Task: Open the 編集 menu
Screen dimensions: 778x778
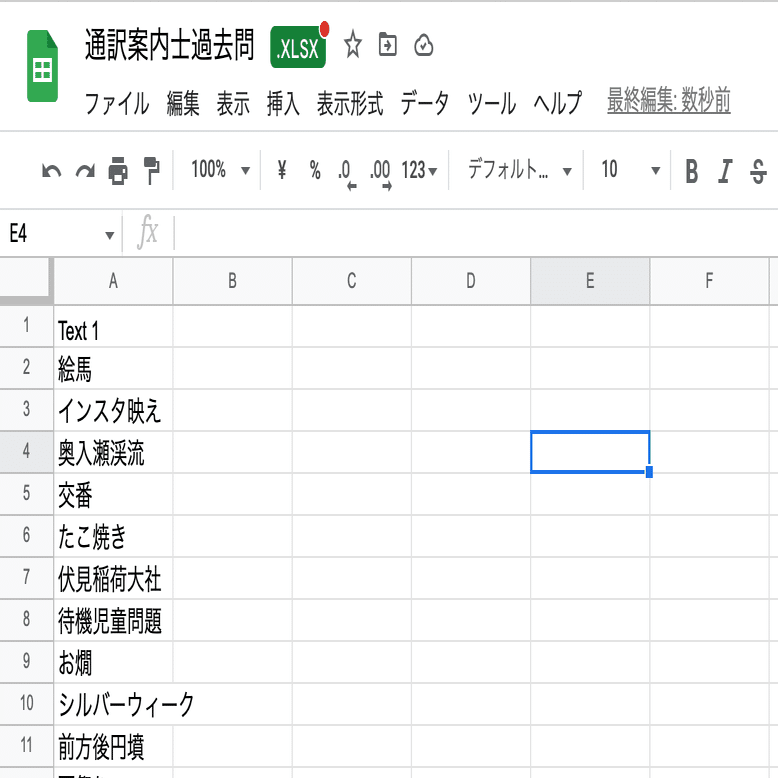Action: [x=183, y=103]
